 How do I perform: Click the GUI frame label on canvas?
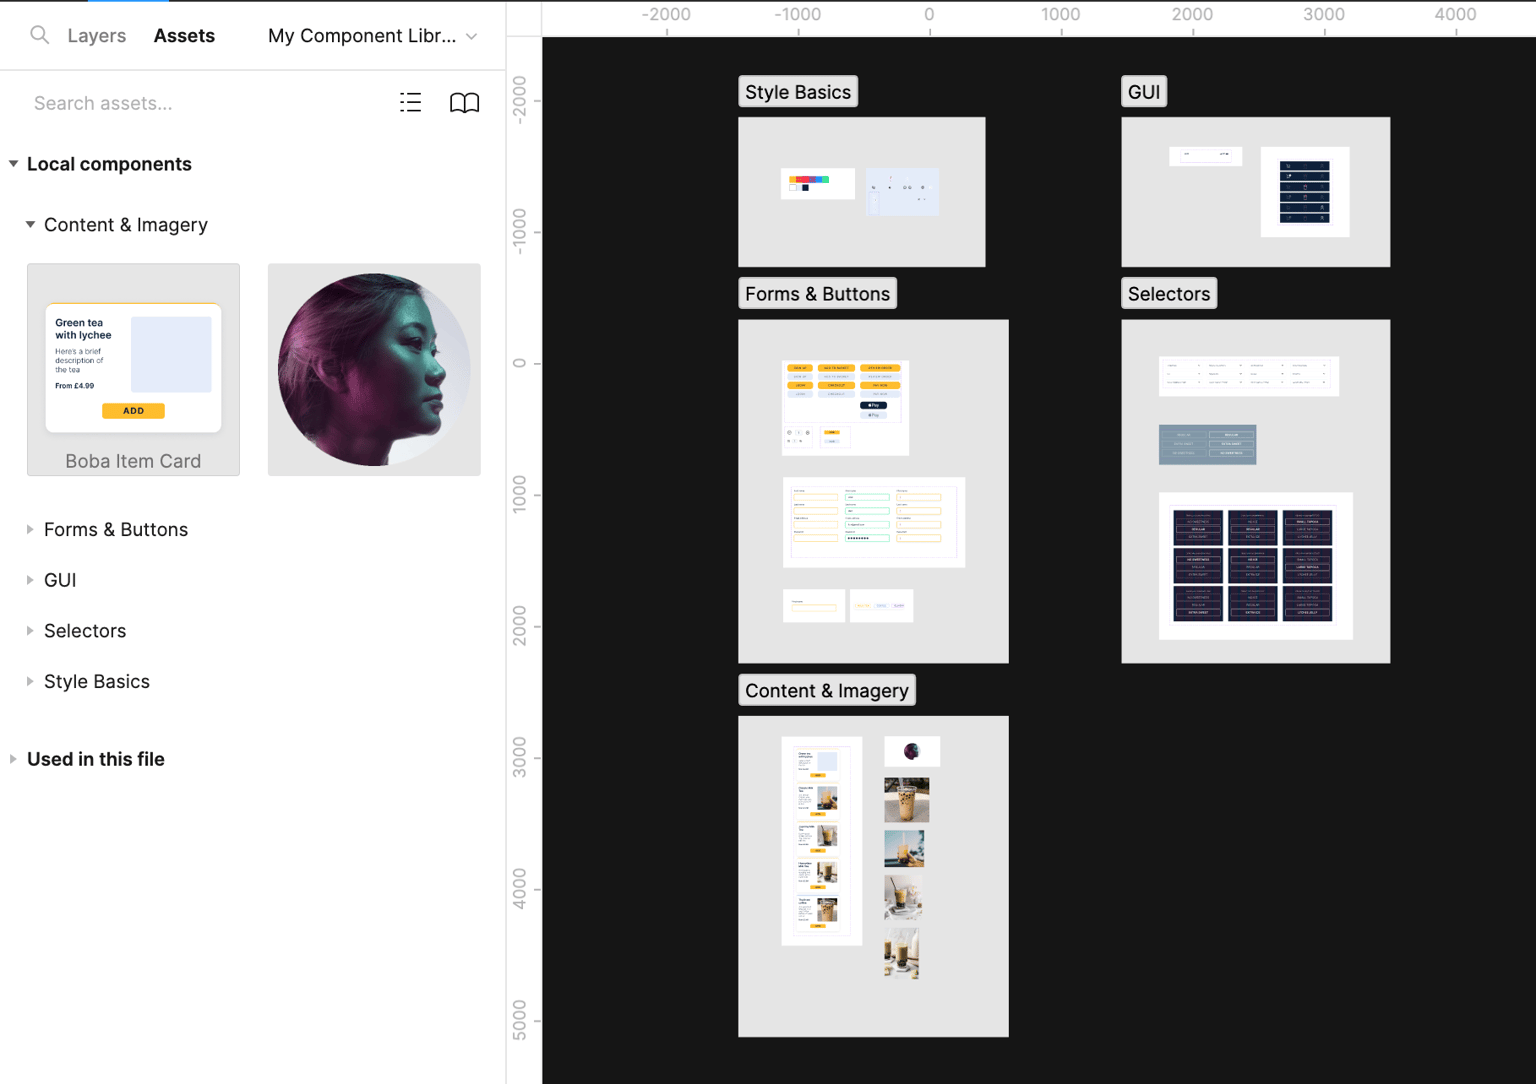(1144, 92)
